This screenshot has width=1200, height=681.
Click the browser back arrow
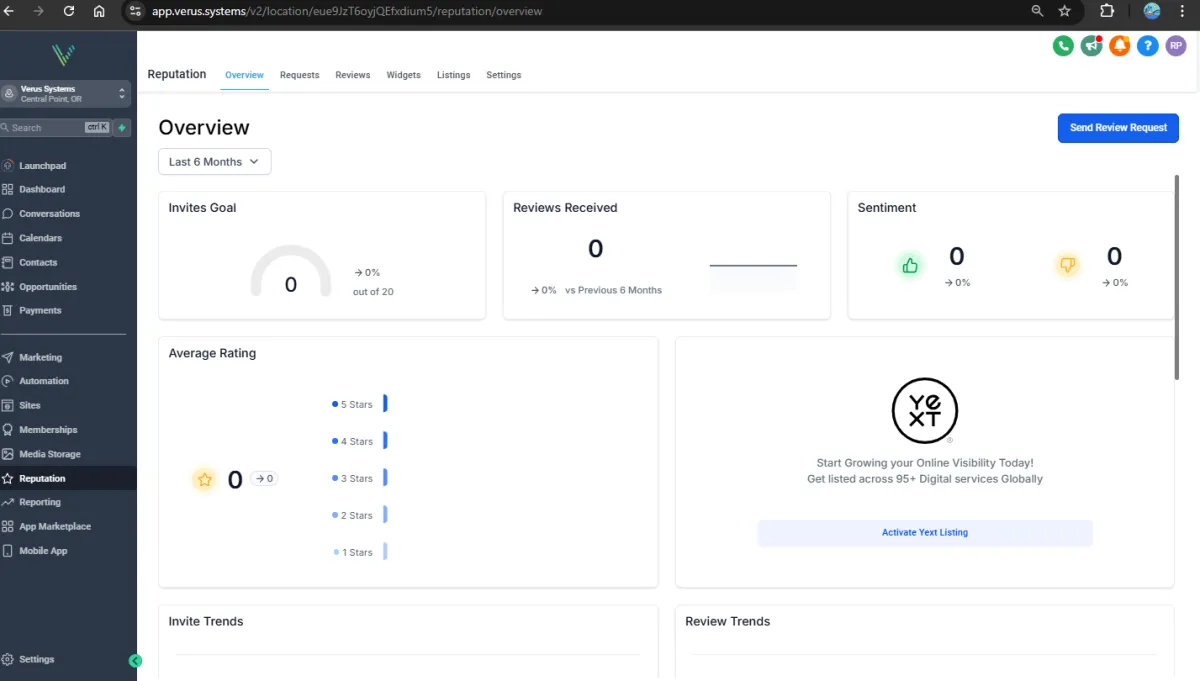9,11
